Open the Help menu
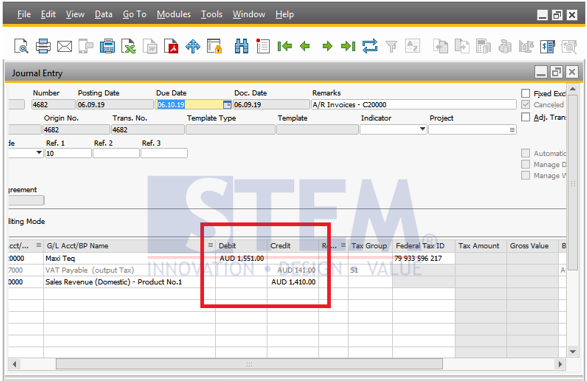This screenshot has height=381, width=587. pyautogui.click(x=285, y=14)
